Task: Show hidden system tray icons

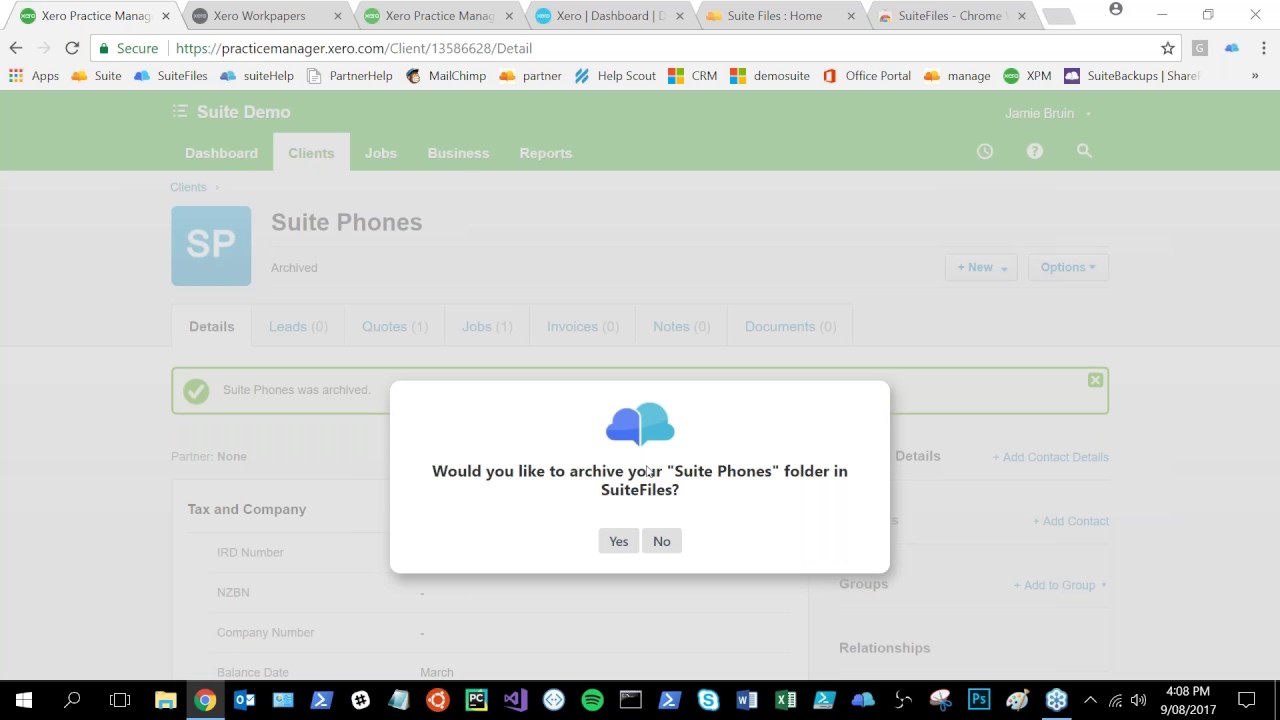Action: point(1090,700)
